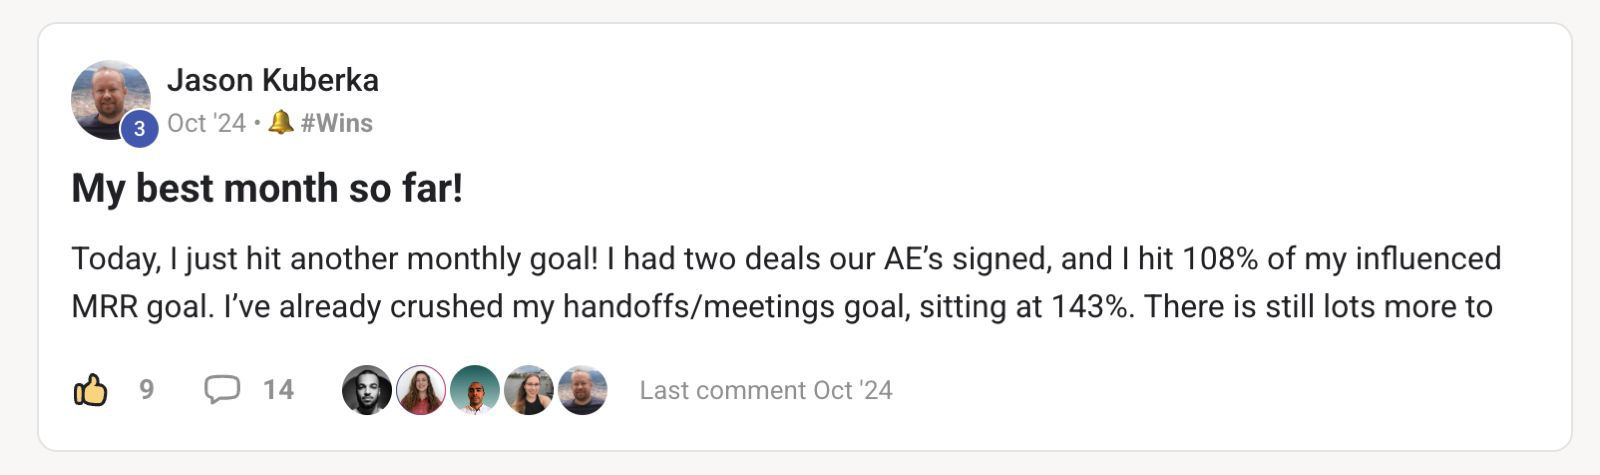Open the #Wins category
Screen dimensions: 1600x475
click(x=336, y=123)
